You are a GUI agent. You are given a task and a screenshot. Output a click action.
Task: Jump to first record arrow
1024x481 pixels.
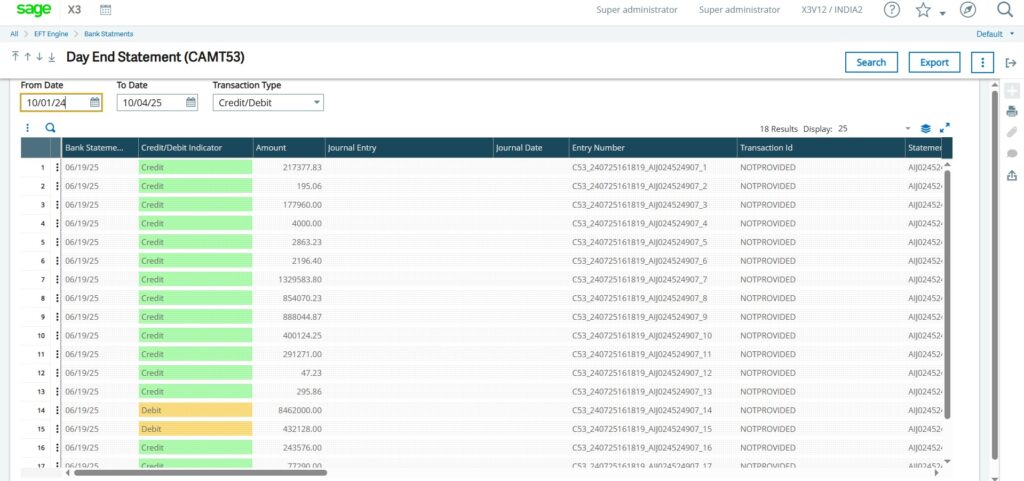[15, 57]
